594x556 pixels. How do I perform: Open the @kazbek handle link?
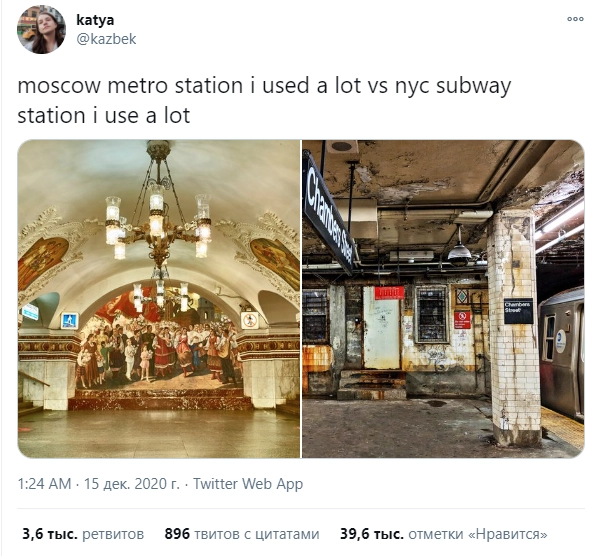tap(106, 39)
